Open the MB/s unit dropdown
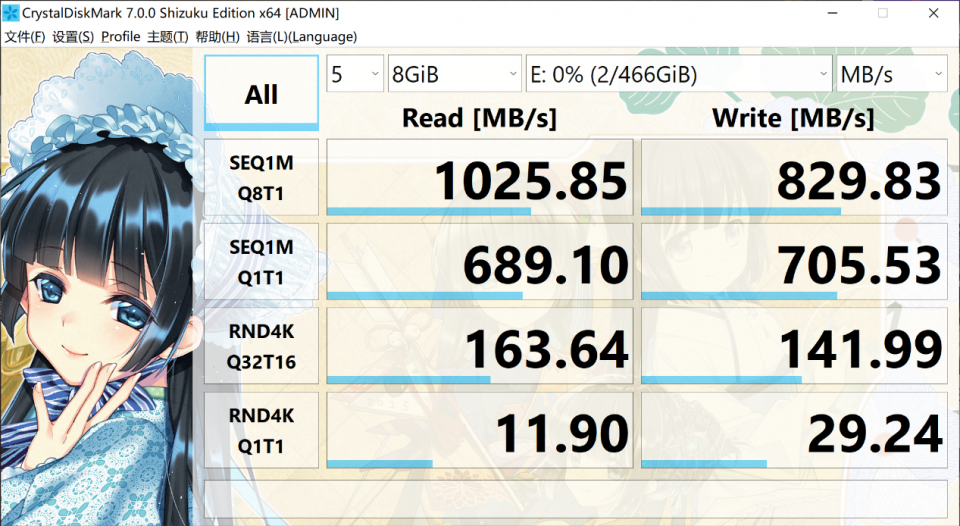Image resolution: width=960 pixels, height=526 pixels. [x=892, y=74]
